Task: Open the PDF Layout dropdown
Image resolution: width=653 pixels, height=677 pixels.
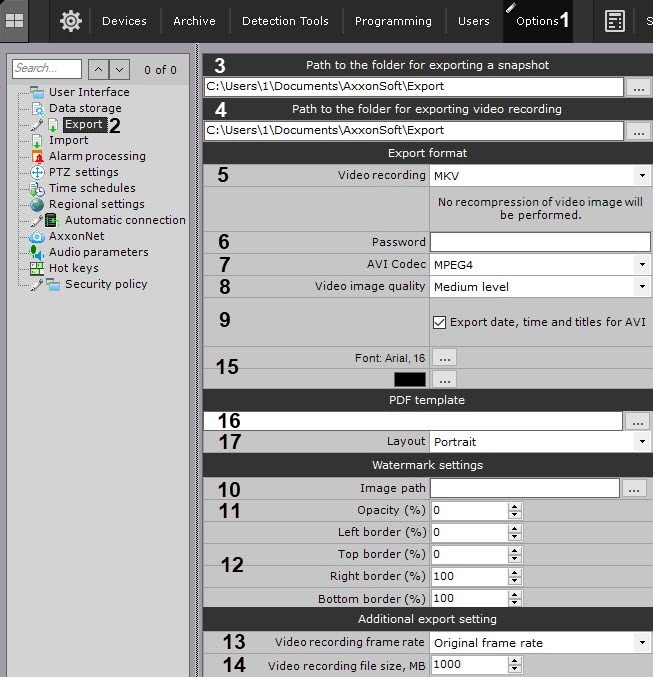Action: (x=642, y=441)
